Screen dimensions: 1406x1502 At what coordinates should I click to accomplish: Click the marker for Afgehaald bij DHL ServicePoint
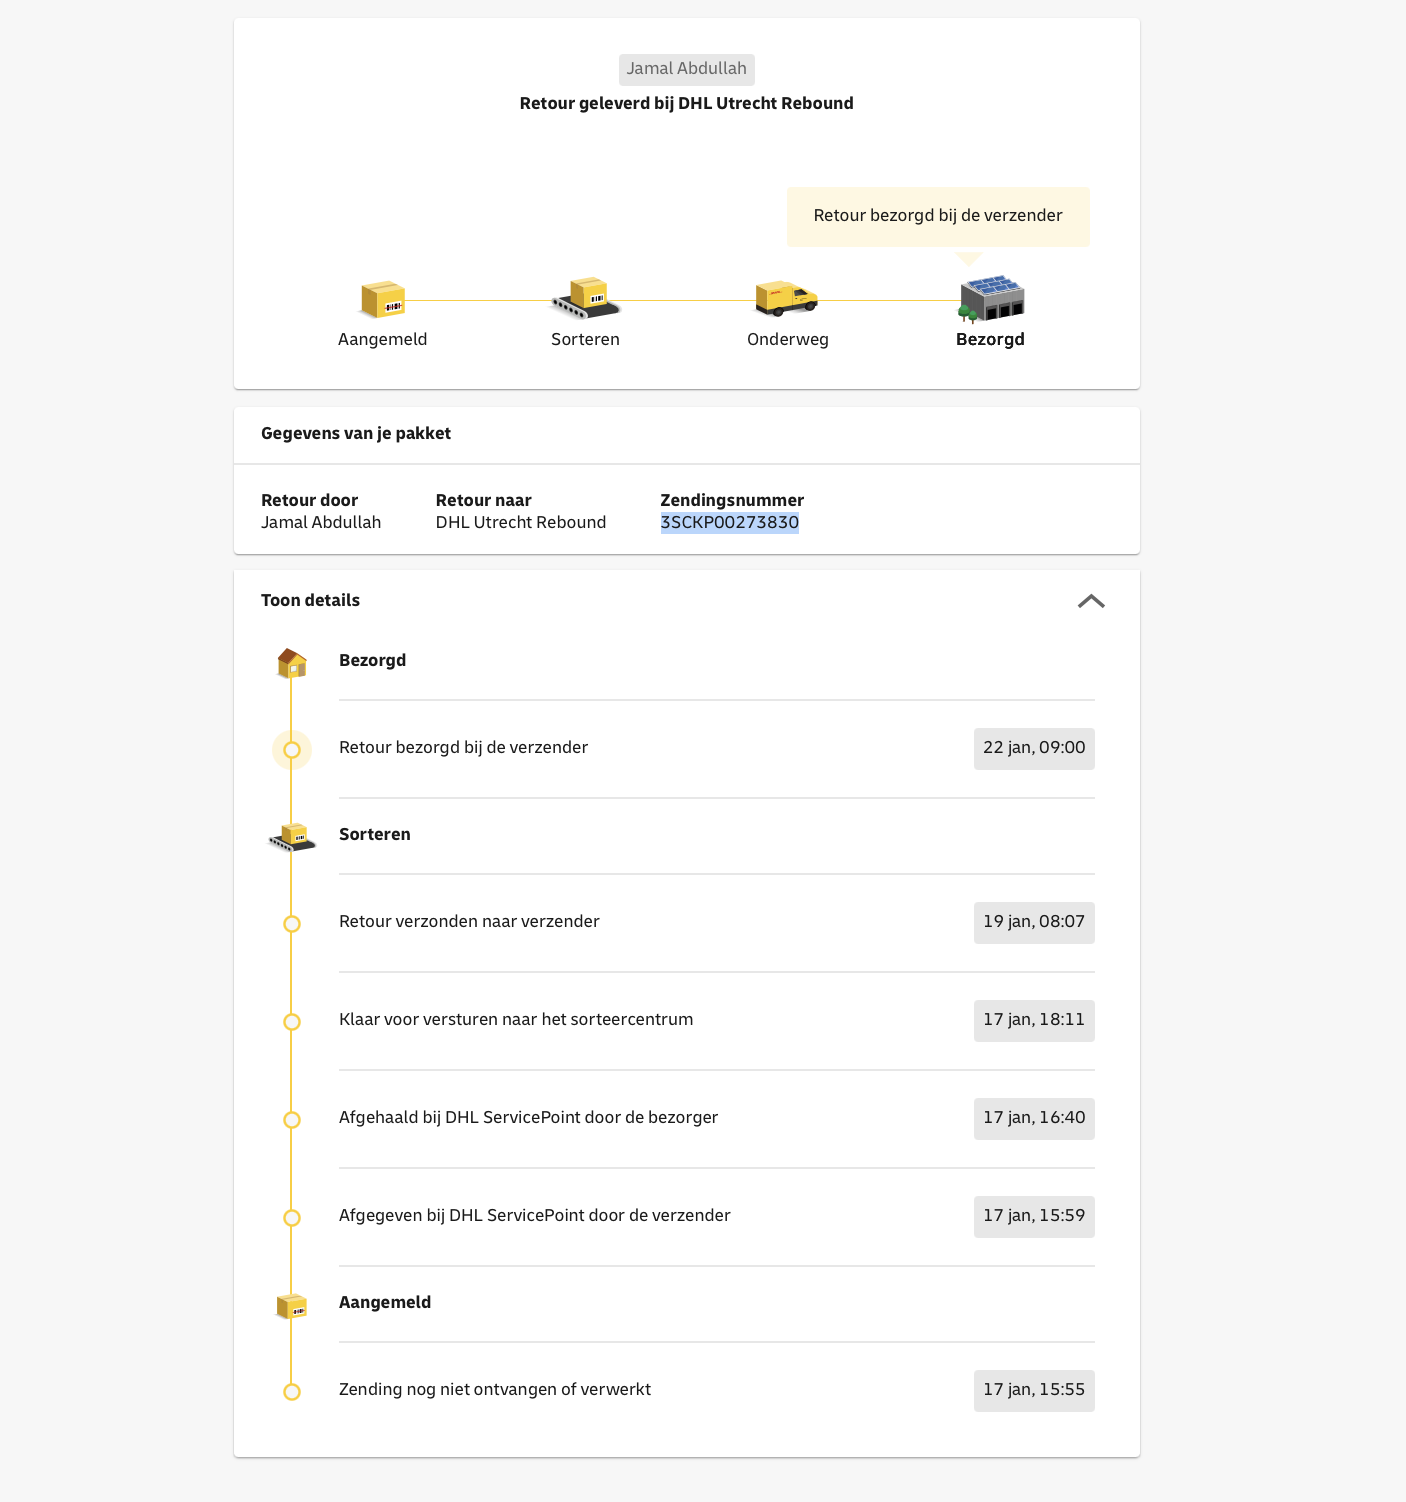point(292,1120)
